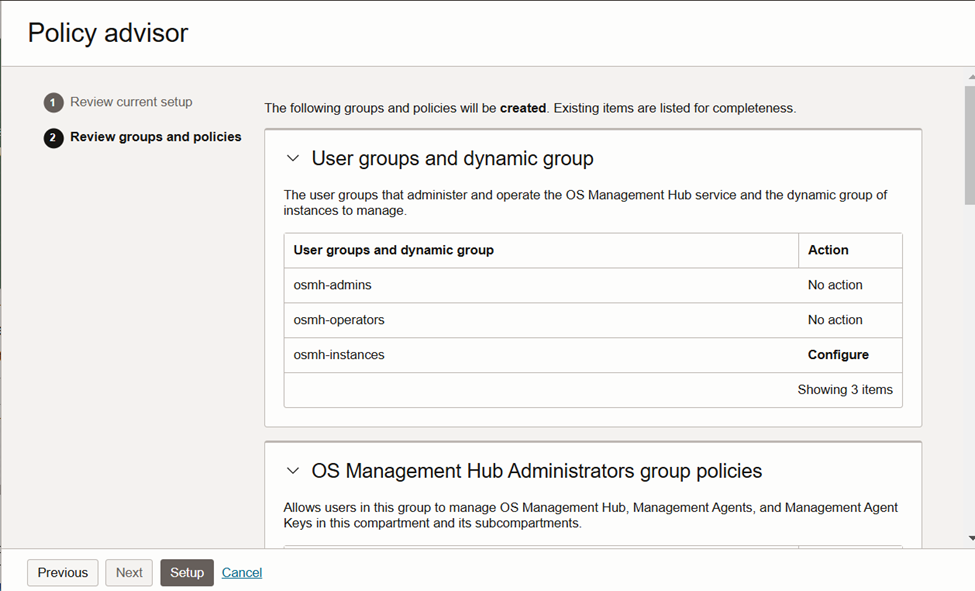Click No action for osmh-admins

[835, 285]
